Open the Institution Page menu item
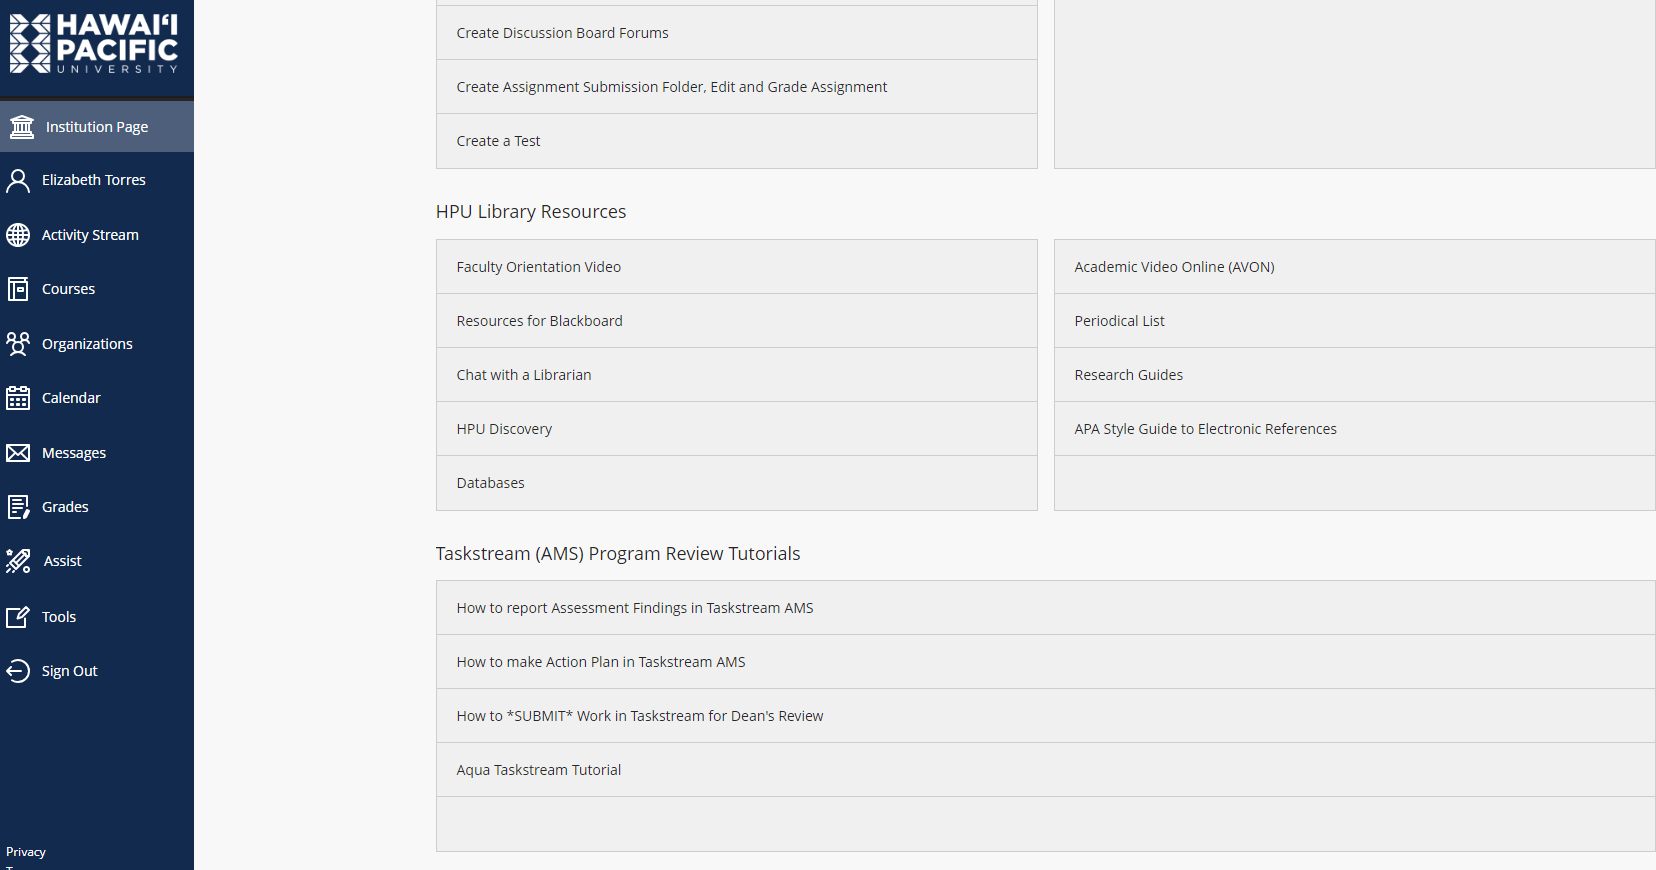The width and height of the screenshot is (1656, 870). click(x=97, y=127)
